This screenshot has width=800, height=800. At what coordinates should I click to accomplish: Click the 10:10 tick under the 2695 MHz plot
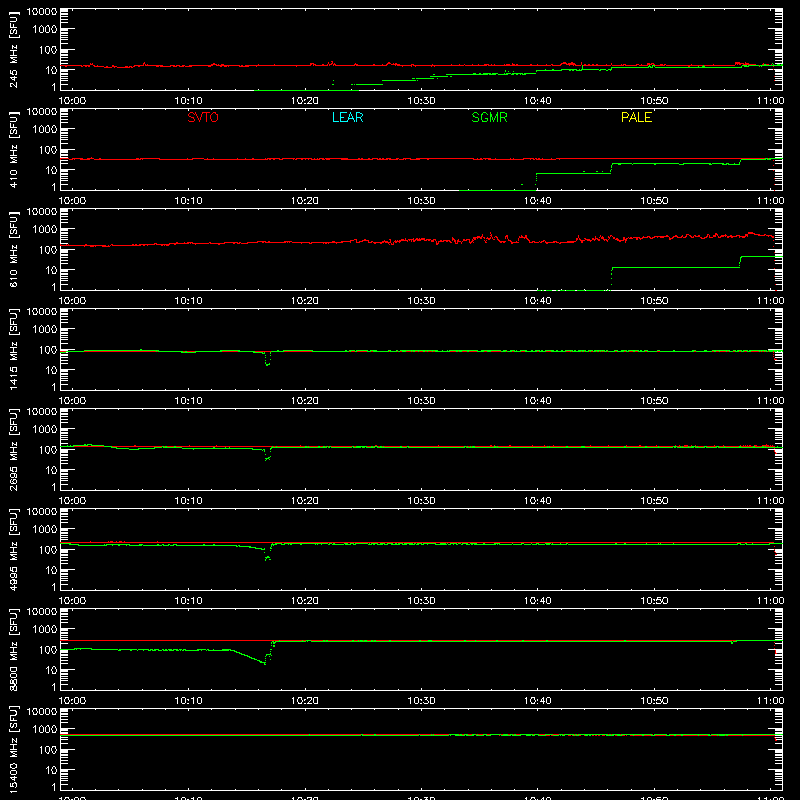pos(188,501)
